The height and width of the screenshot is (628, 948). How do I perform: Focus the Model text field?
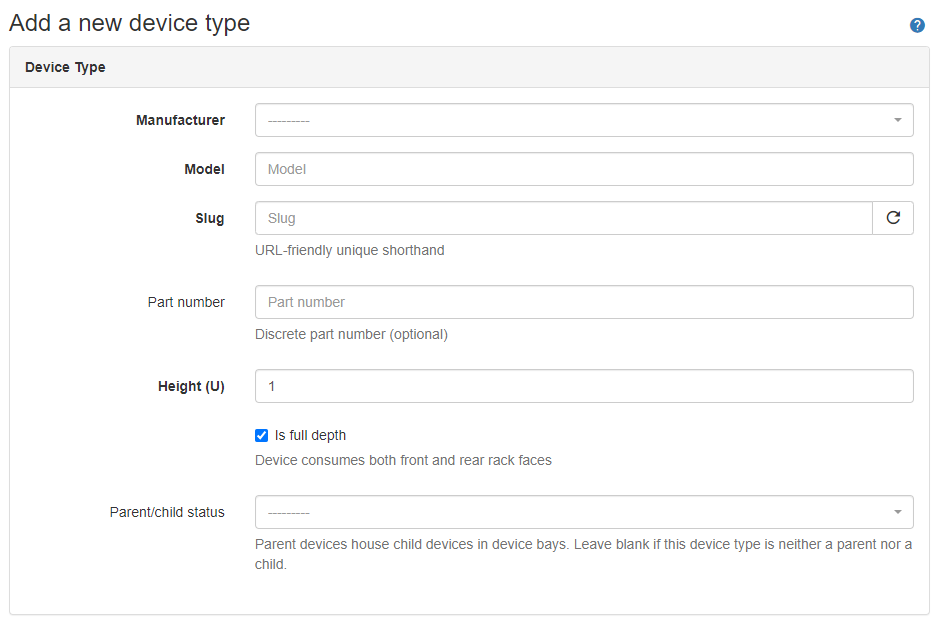click(584, 169)
